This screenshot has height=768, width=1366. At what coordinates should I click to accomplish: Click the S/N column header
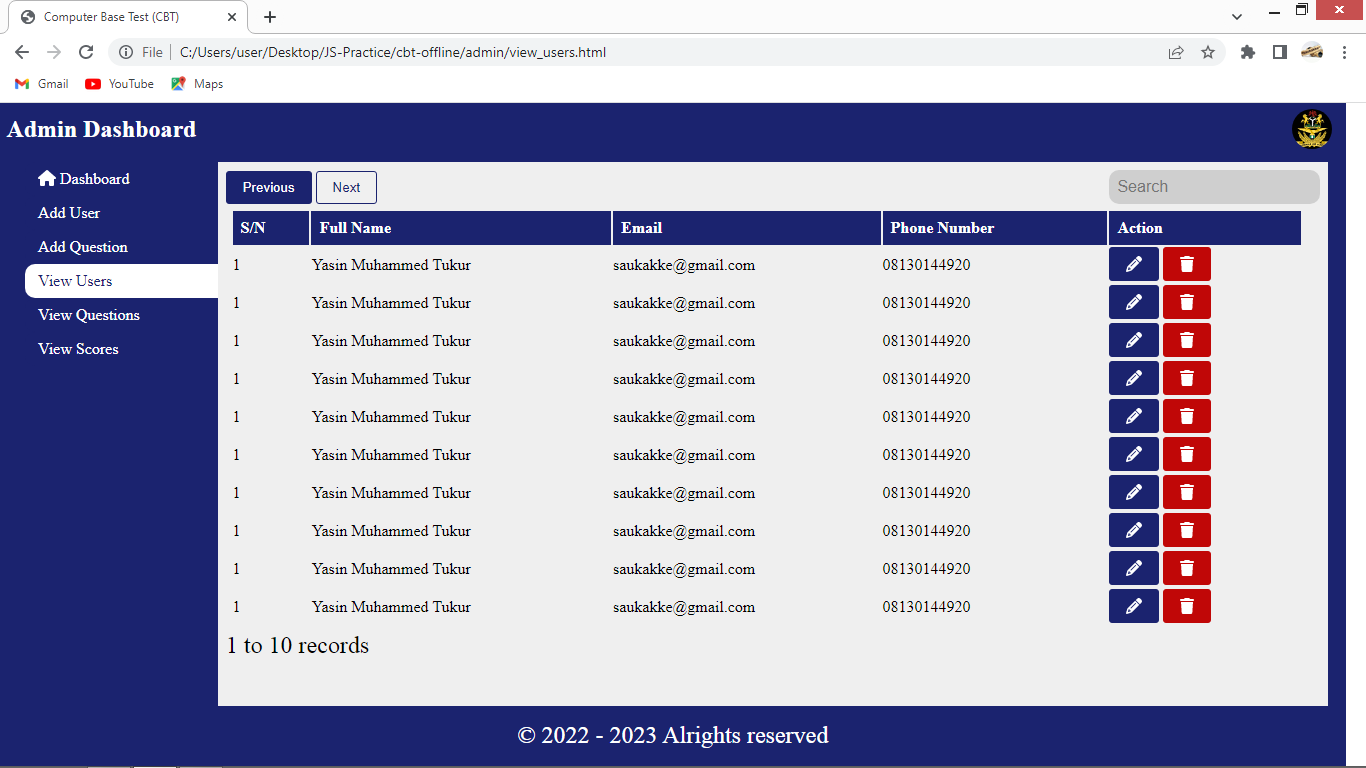(x=271, y=228)
